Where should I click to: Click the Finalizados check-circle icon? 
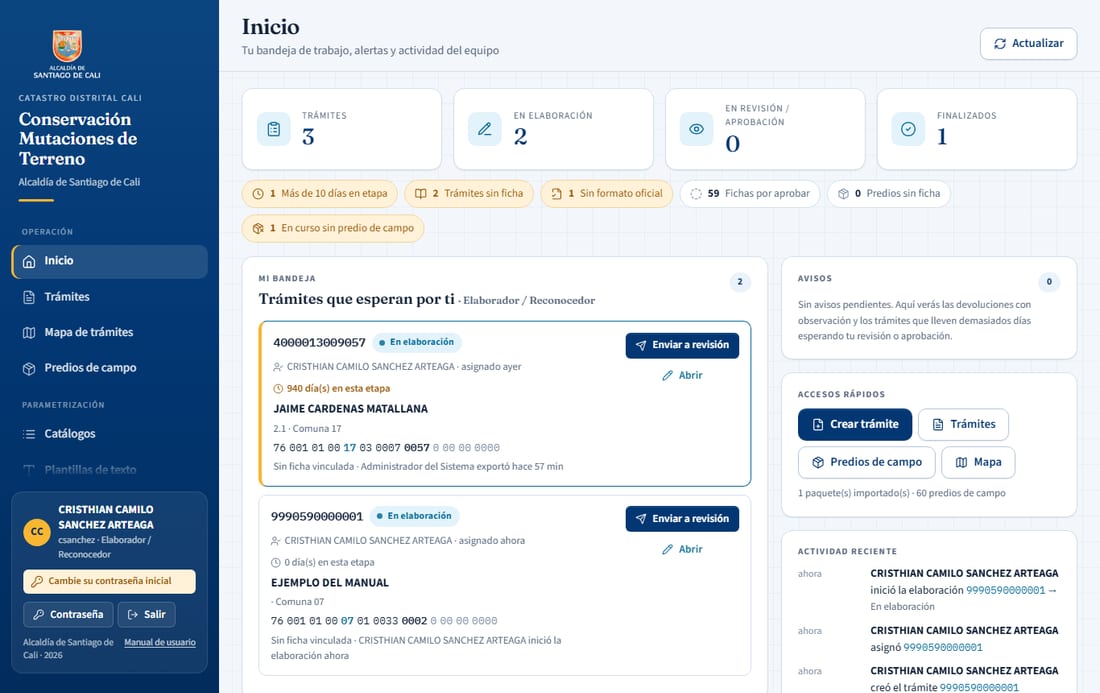click(908, 129)
